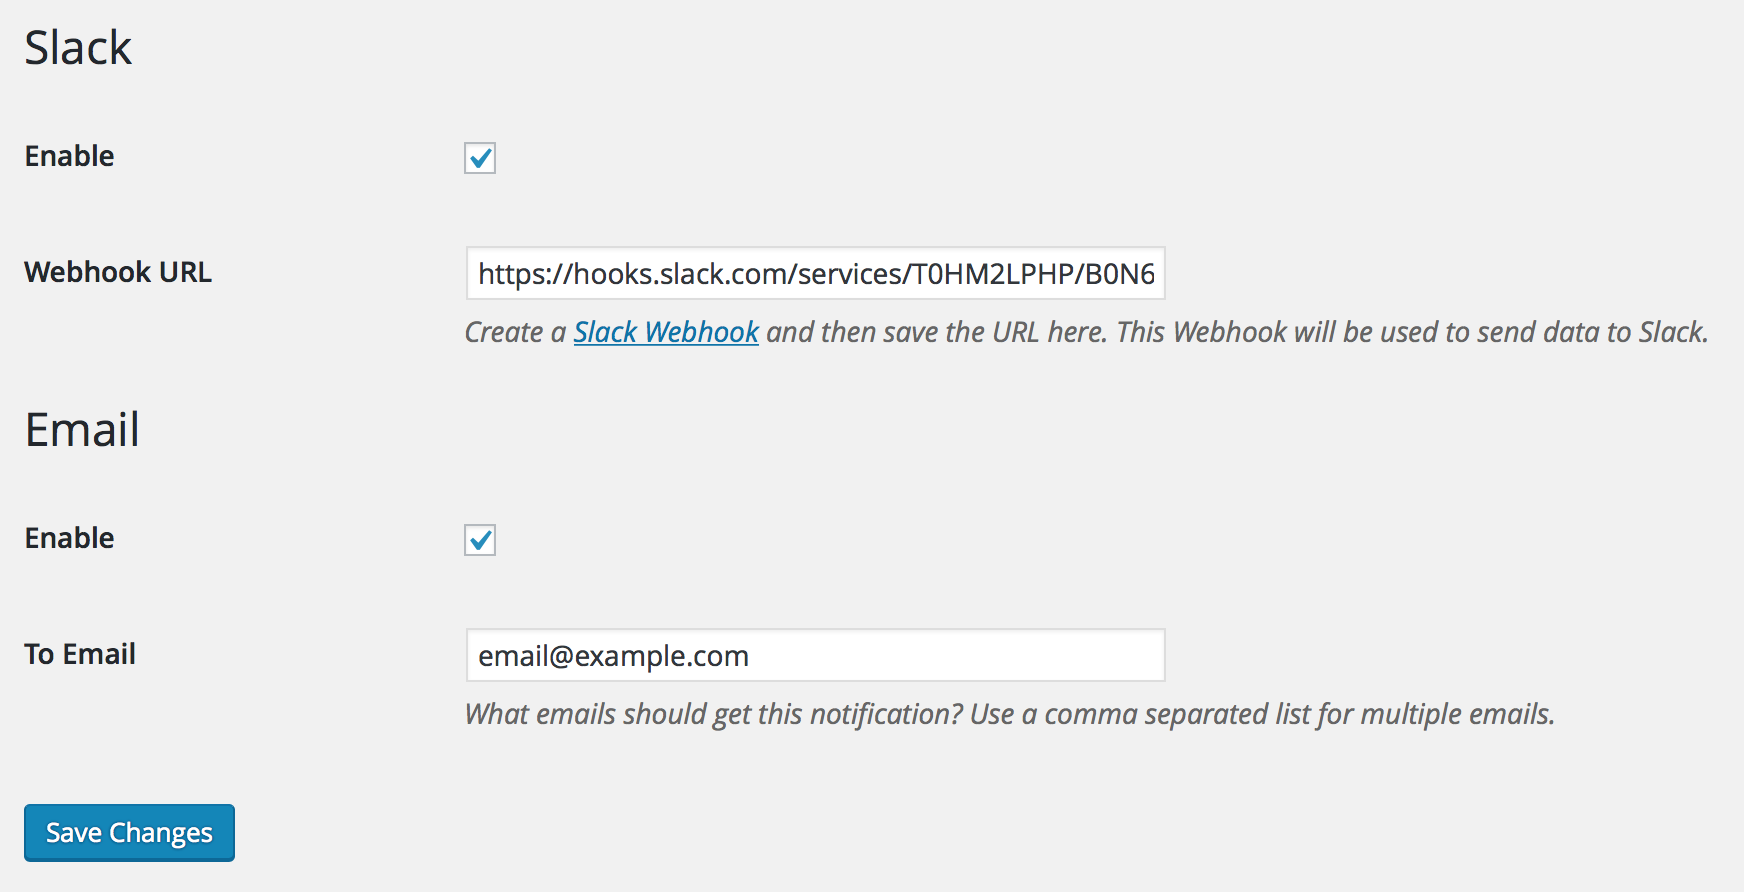Screen dimensions: 1744x892
Task: Uncheck the Slack Enable checkbox
Action: click(x=480, y=158)
